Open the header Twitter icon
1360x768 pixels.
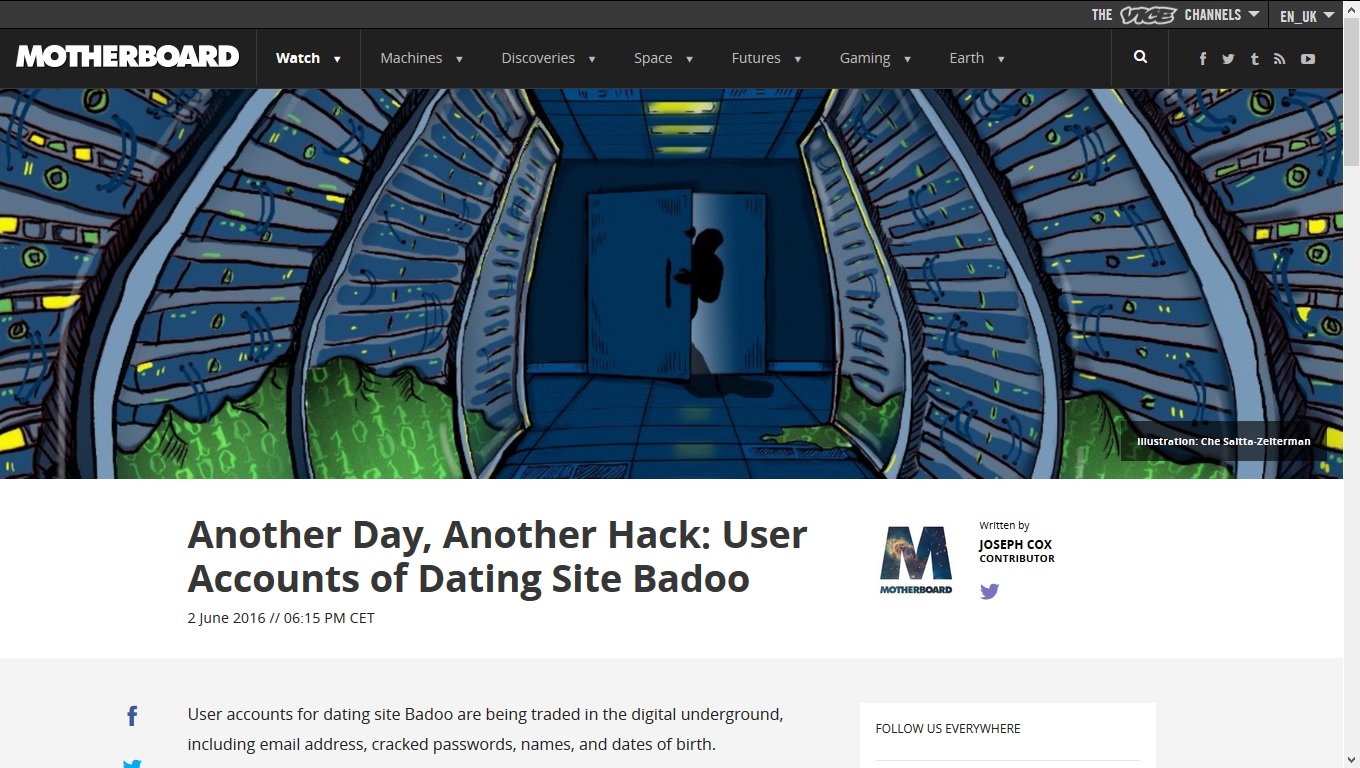(1228, 59)
